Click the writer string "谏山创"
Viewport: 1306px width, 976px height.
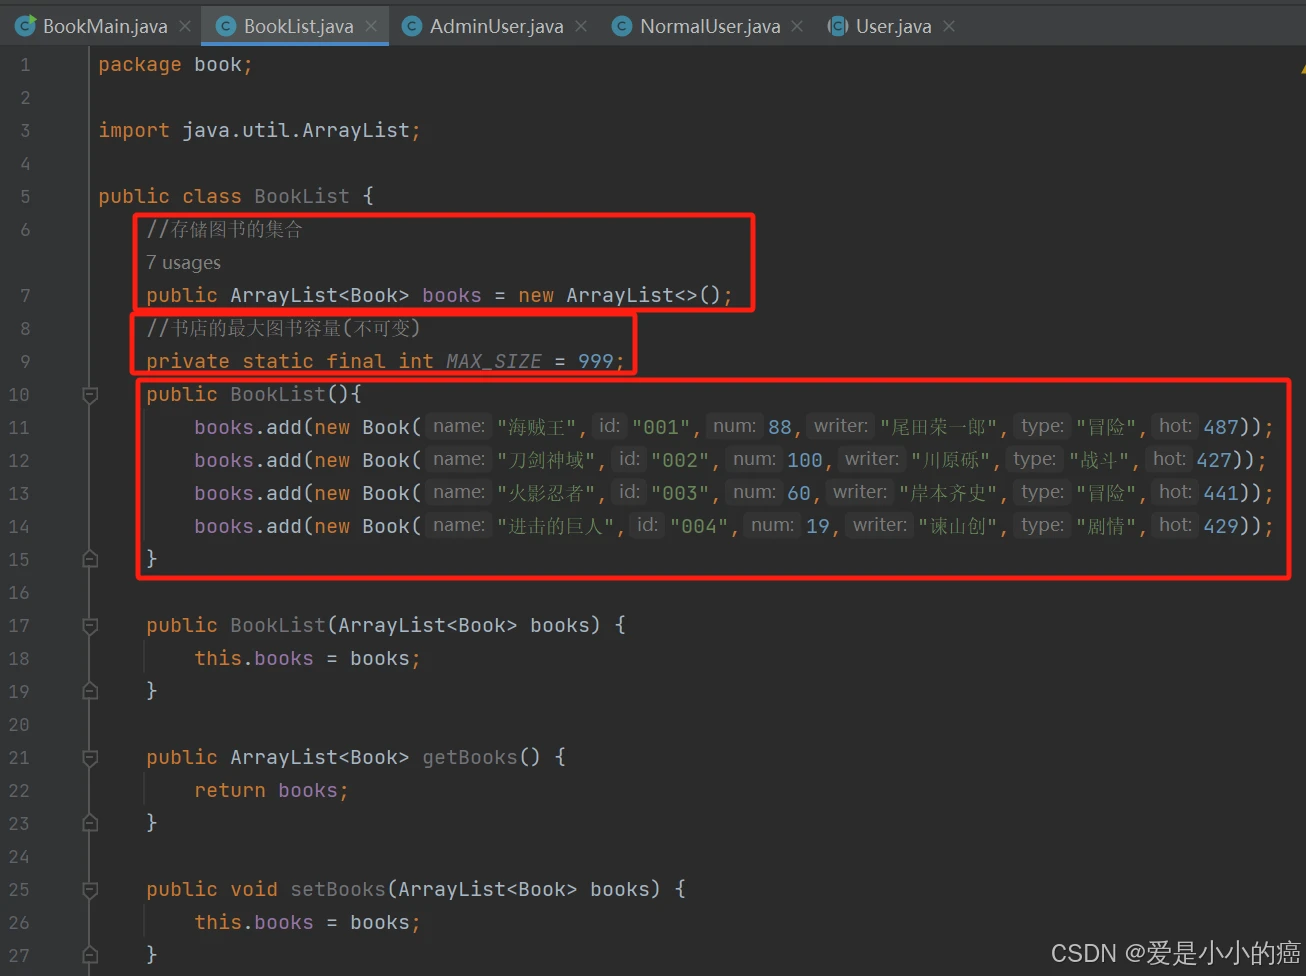pos(957,527)
